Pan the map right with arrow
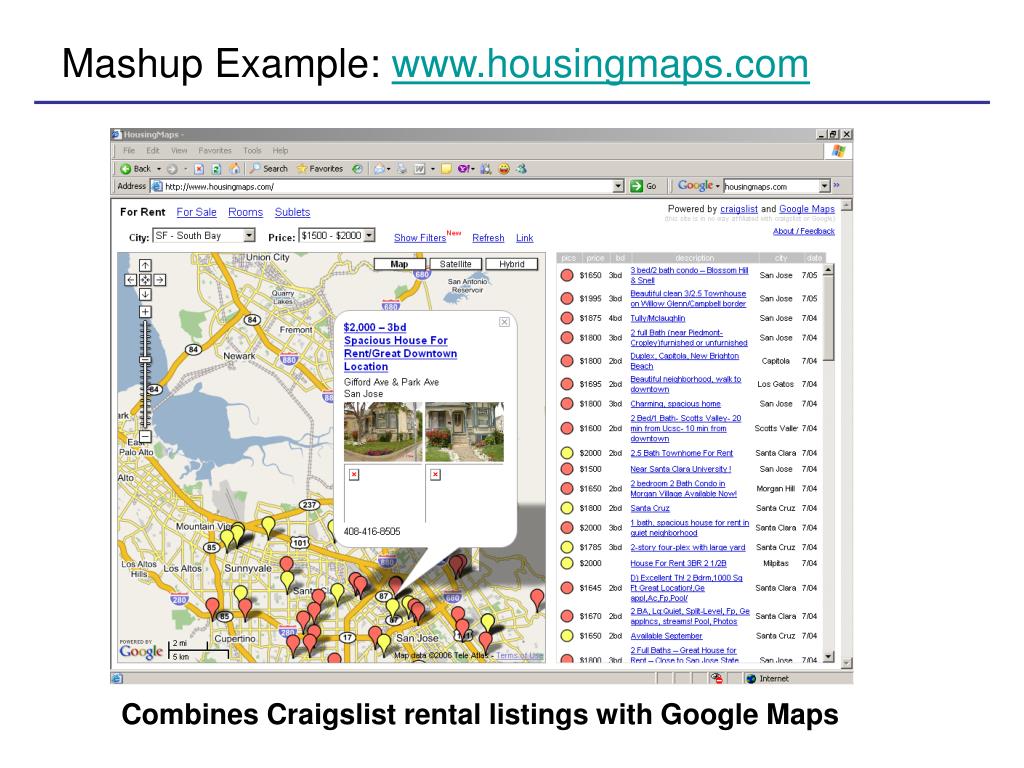 [159, 280]
